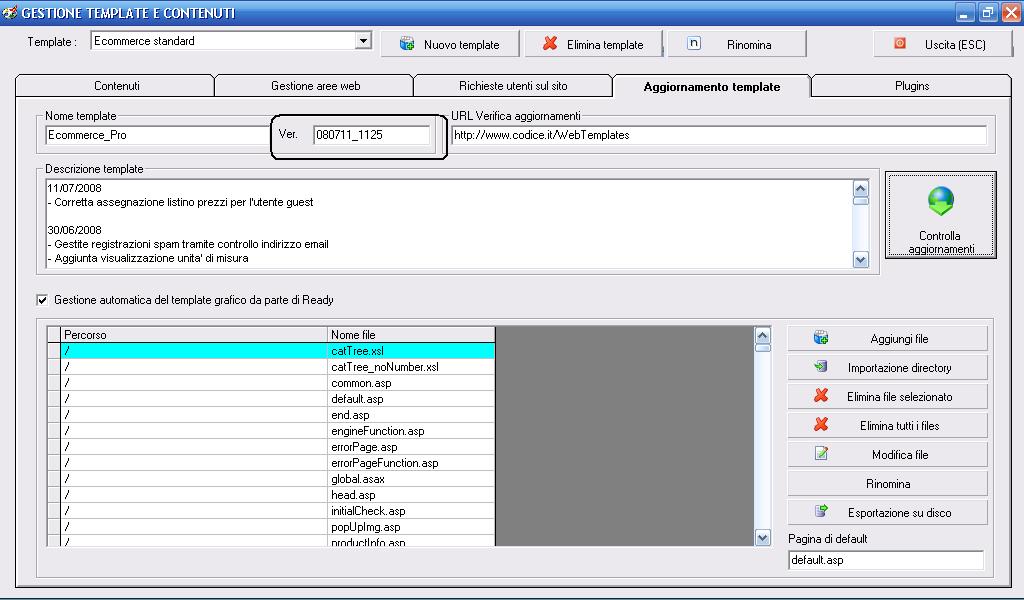Viewport: 1024px width, 600px height.
Task: Click the Aggiungi file icon
Action: tap(821, 338)
